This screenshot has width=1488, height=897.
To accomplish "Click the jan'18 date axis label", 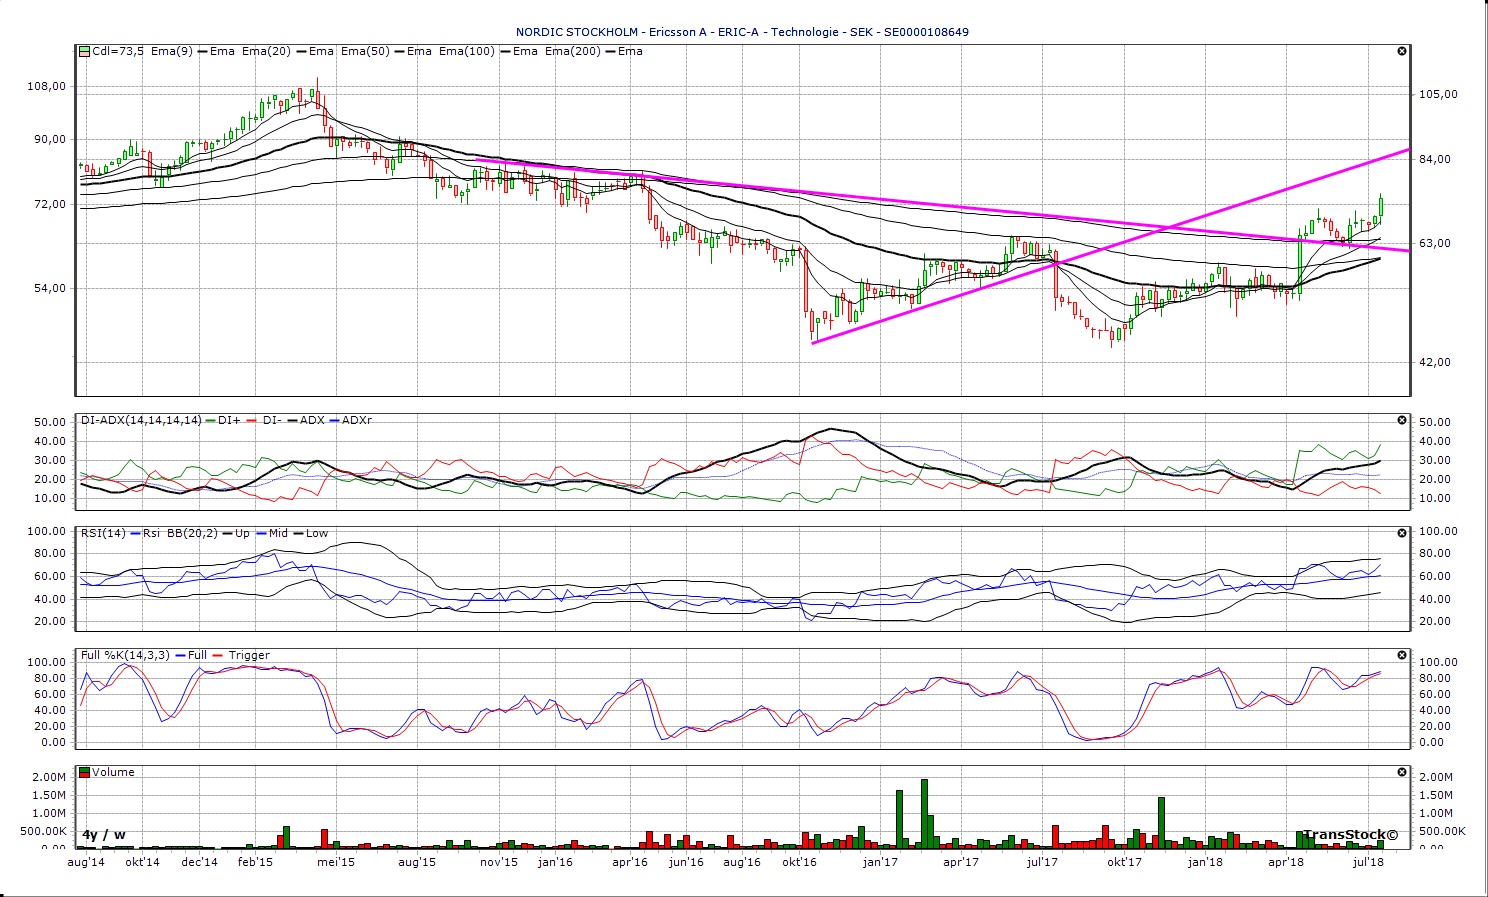I will pos(1205,861).
